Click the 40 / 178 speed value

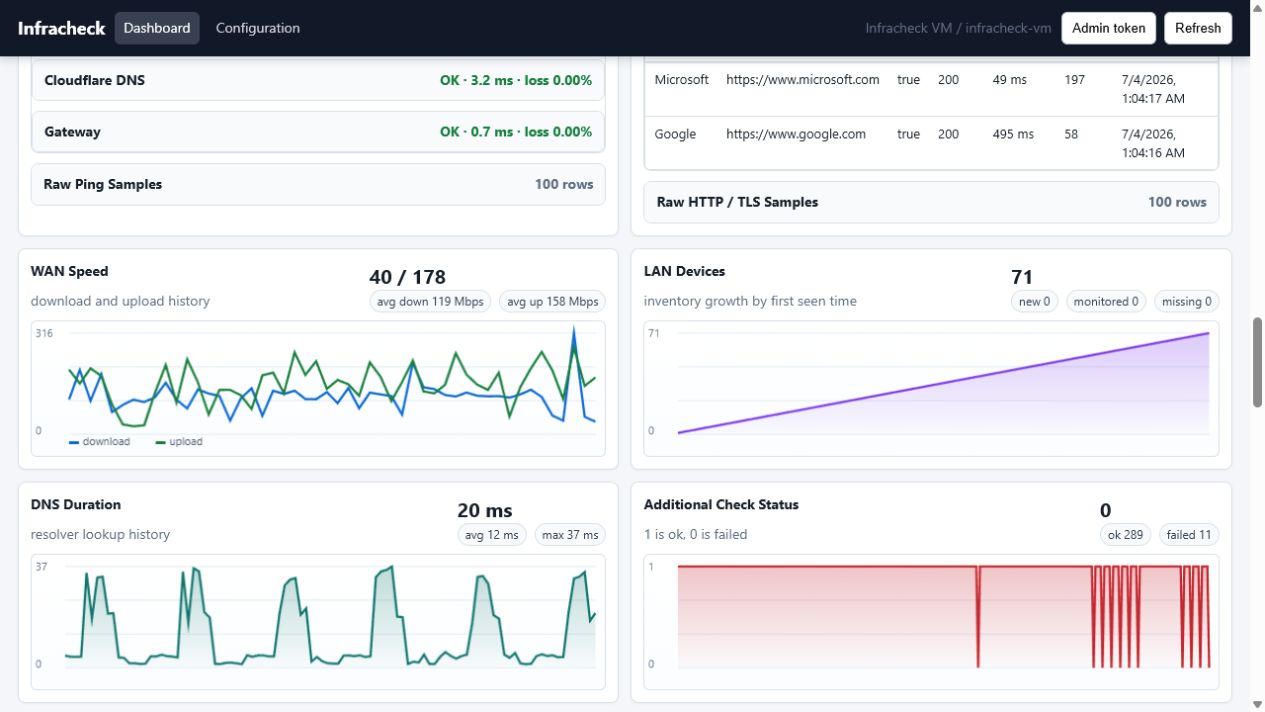coord(407,277)
